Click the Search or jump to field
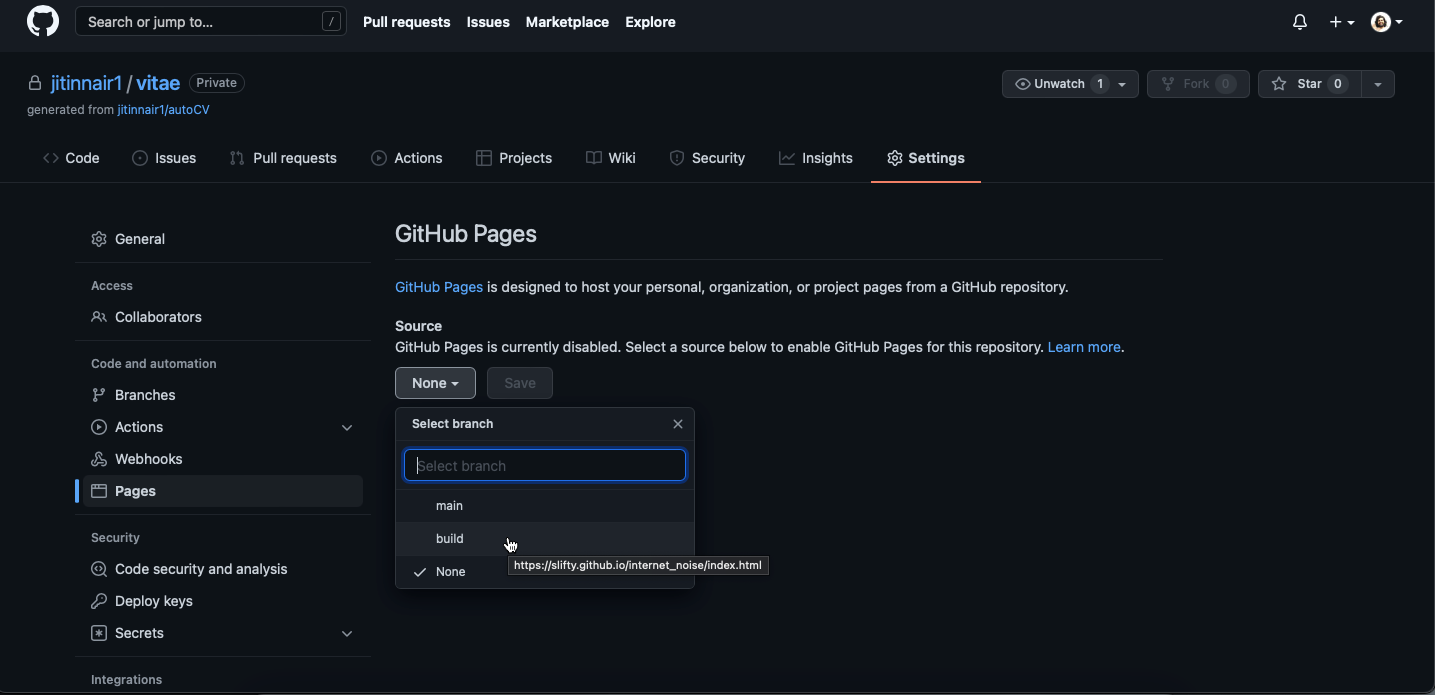 coord(211,22)
